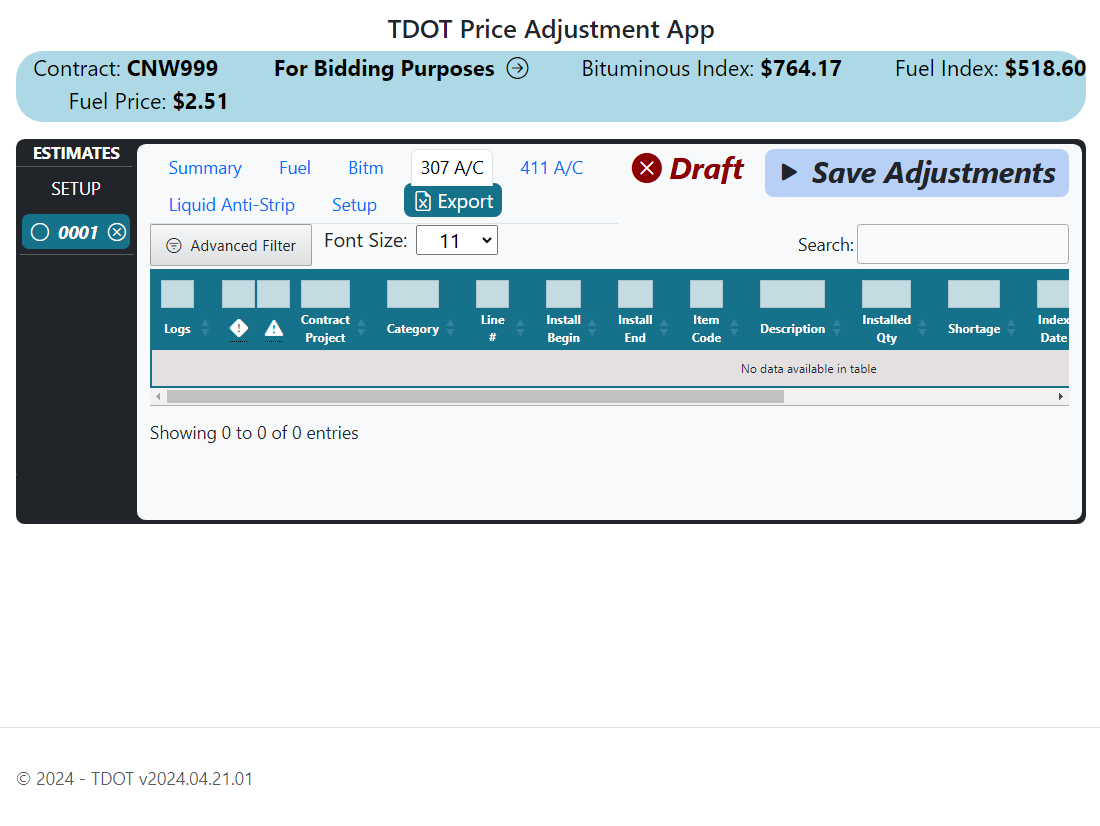Click the scrollbar left arrow
The image size is (1100, 826).
[x=159, y=397]
